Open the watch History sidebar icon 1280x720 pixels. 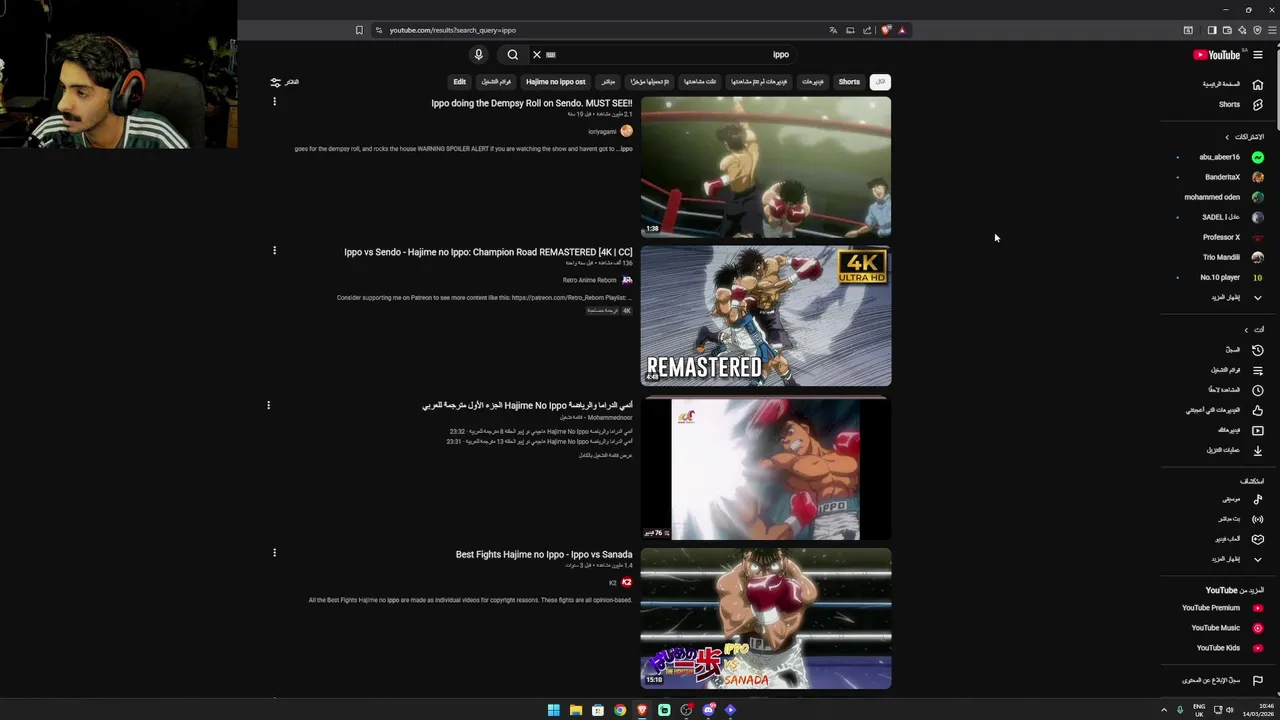click(x=1258, y=350)
